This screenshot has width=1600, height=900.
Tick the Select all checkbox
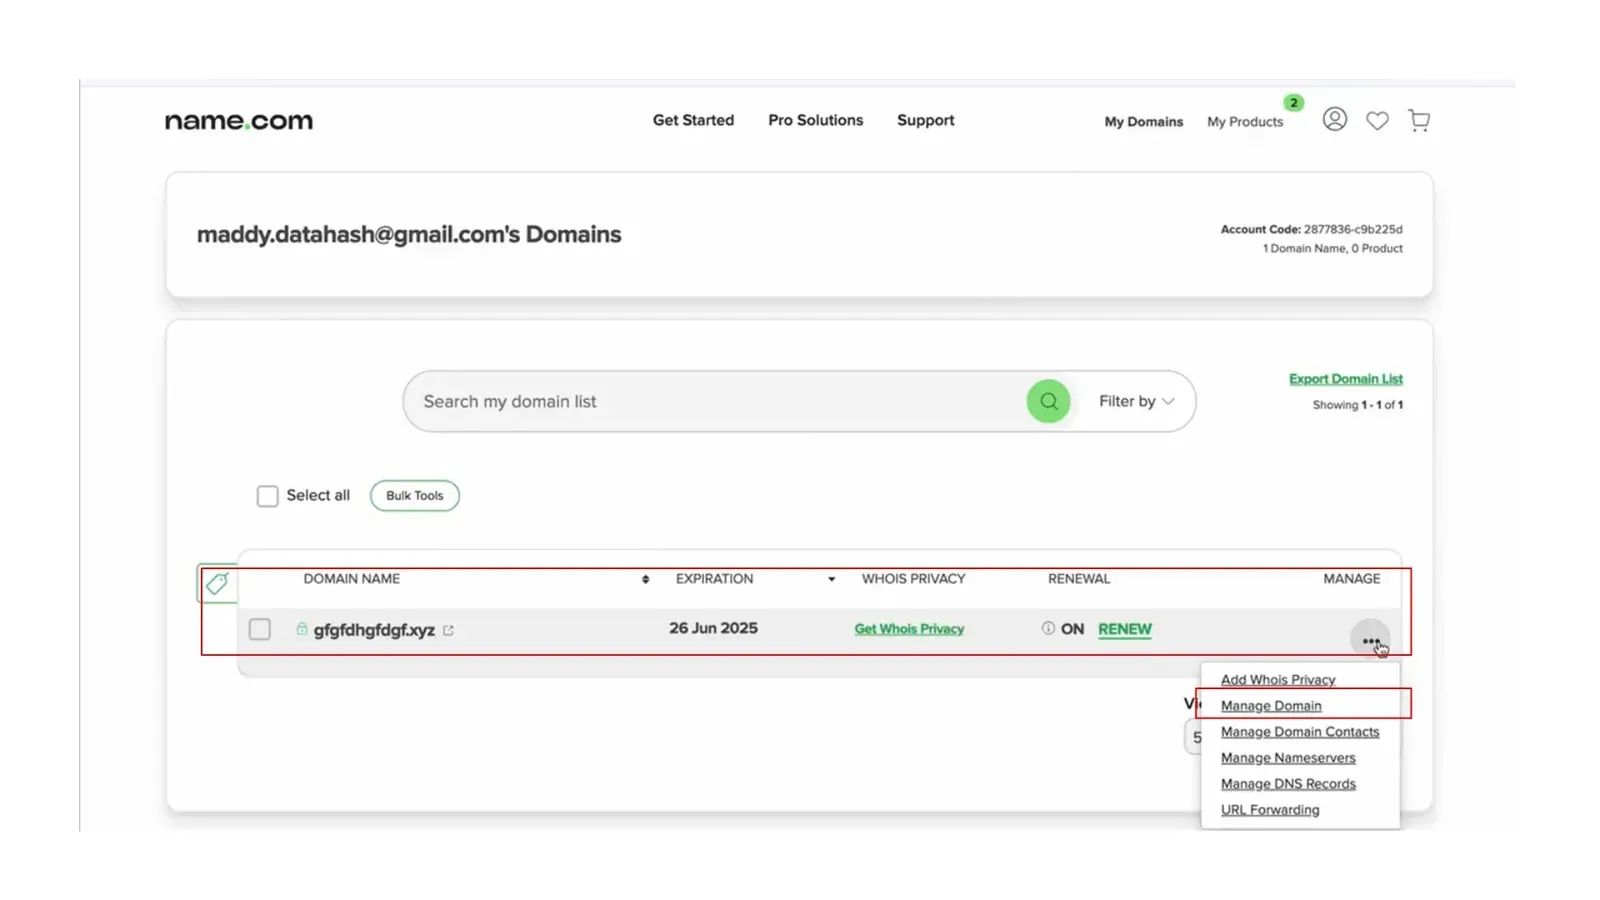coord(267,496)
